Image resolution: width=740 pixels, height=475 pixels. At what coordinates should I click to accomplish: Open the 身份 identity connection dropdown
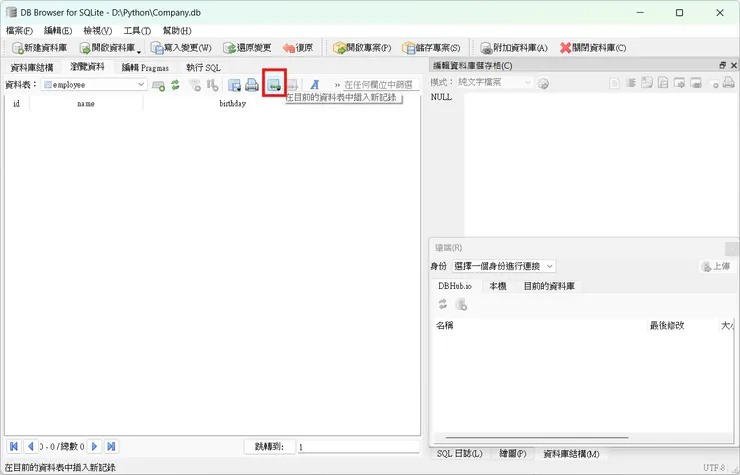504,266
